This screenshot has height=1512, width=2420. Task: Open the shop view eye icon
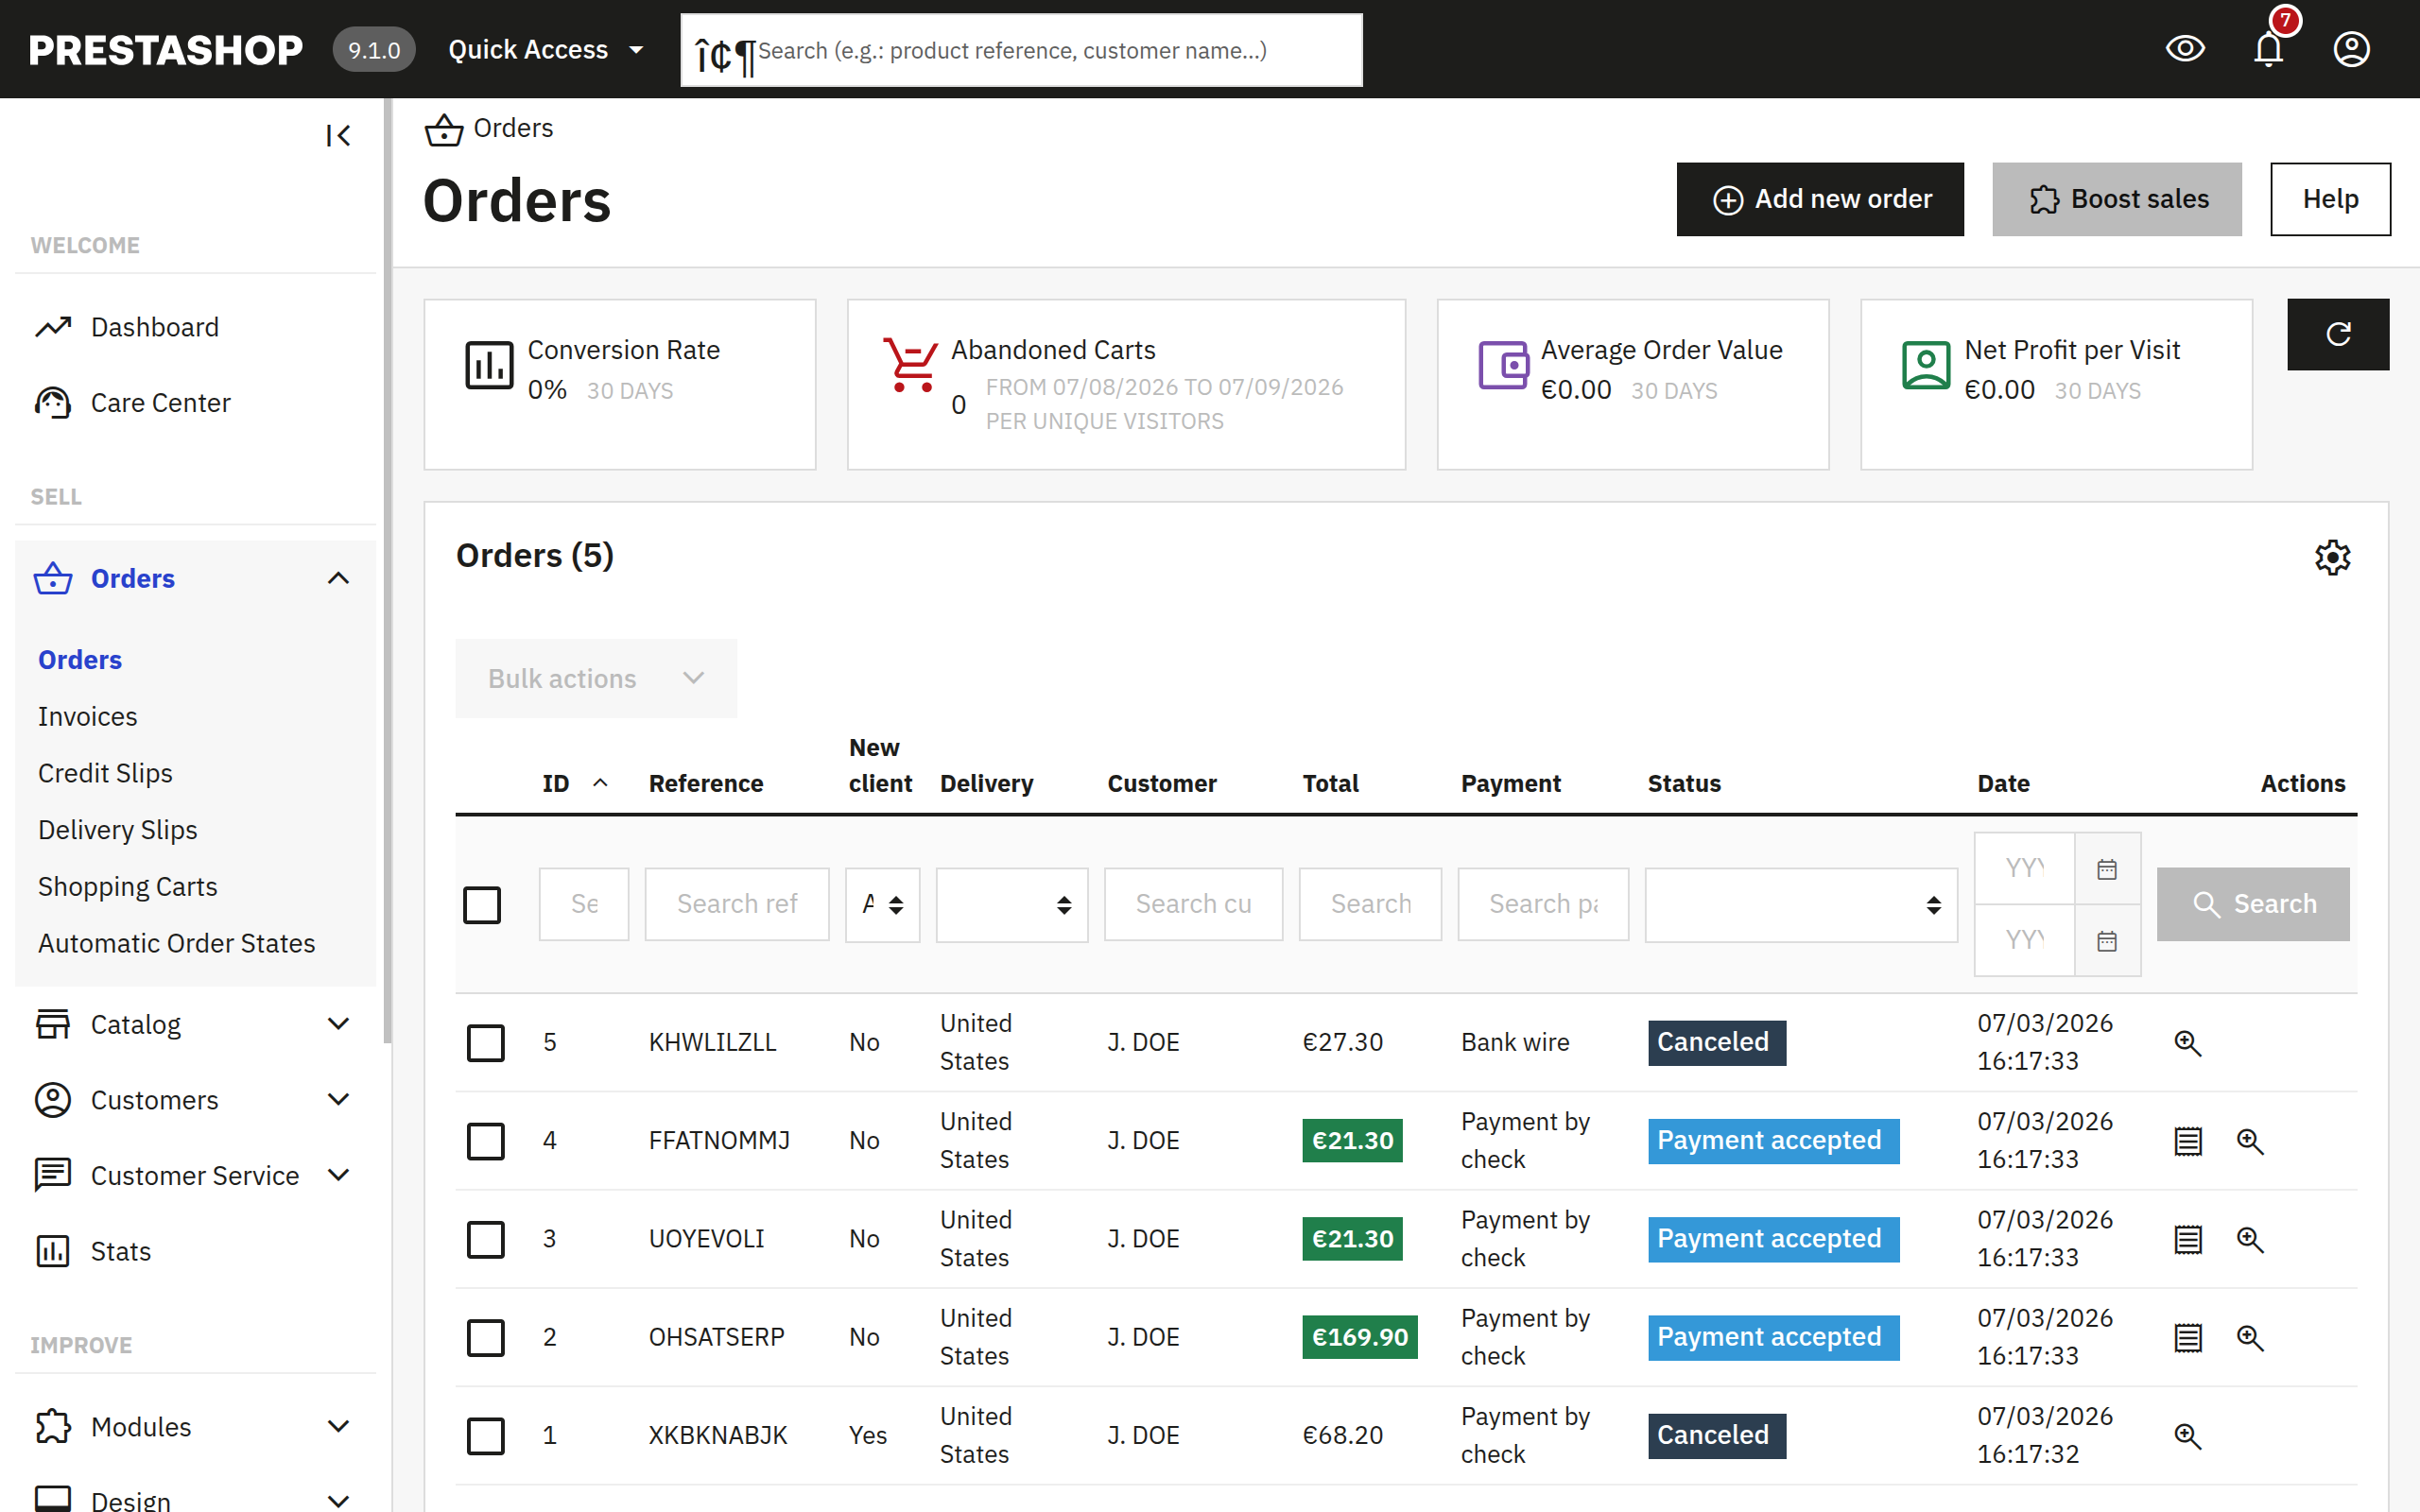[2185, 48]
